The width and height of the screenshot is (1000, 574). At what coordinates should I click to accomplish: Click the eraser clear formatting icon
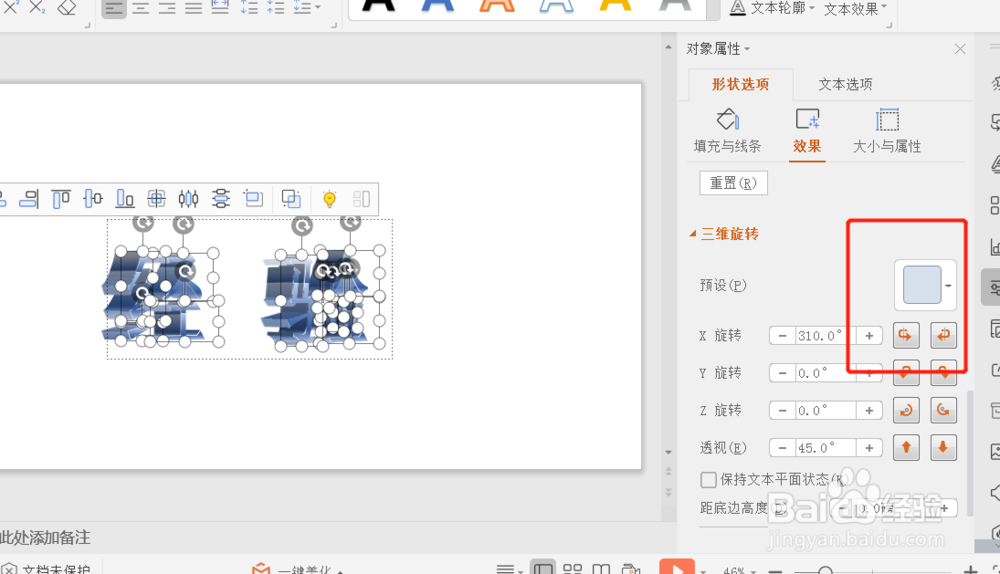[x=66, y=7]
